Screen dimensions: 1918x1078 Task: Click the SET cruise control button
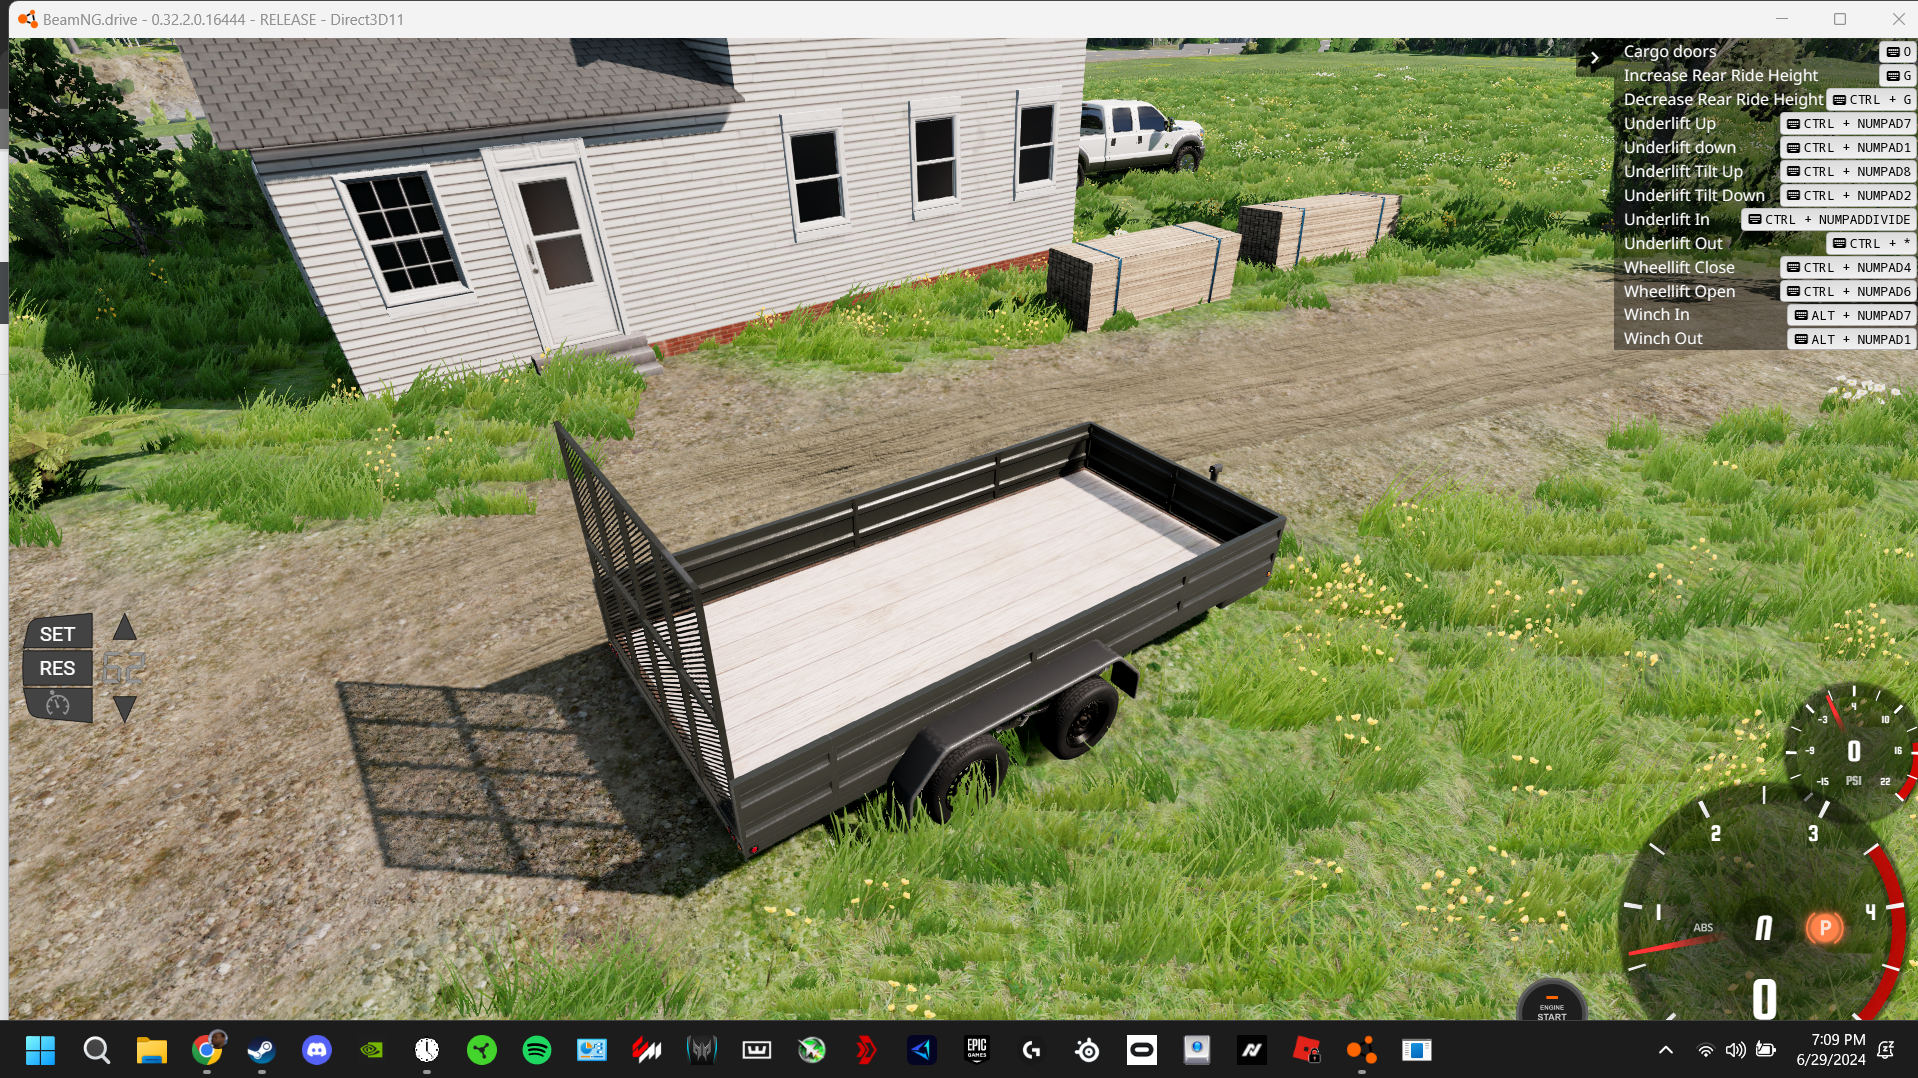pyautogui.click(x=58, y=634)
